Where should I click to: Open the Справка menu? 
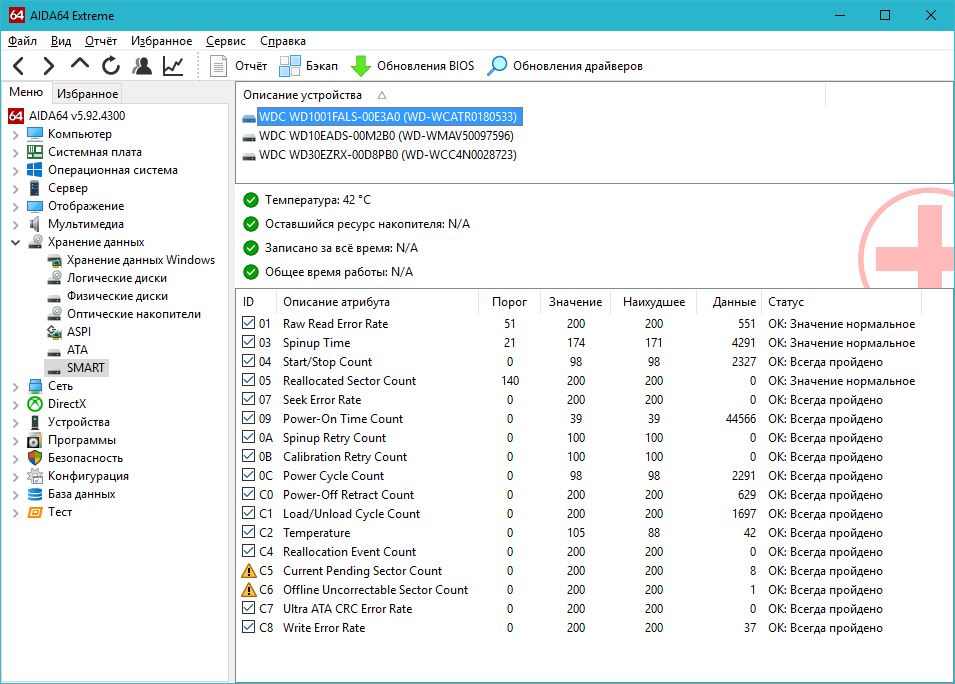pos(283,41)
